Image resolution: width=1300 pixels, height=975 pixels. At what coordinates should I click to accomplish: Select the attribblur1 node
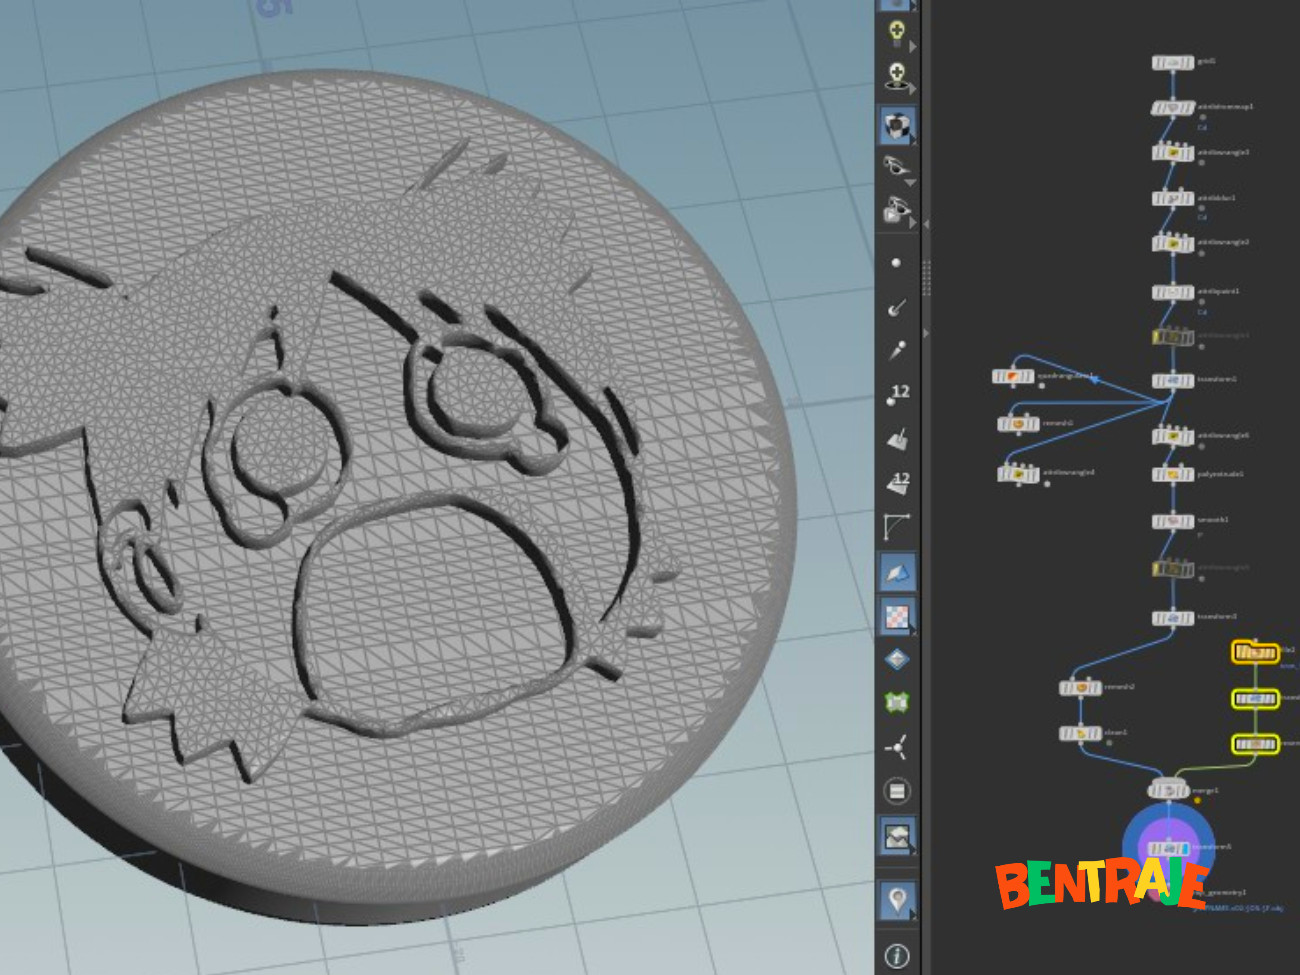(x=1172, y=198)
